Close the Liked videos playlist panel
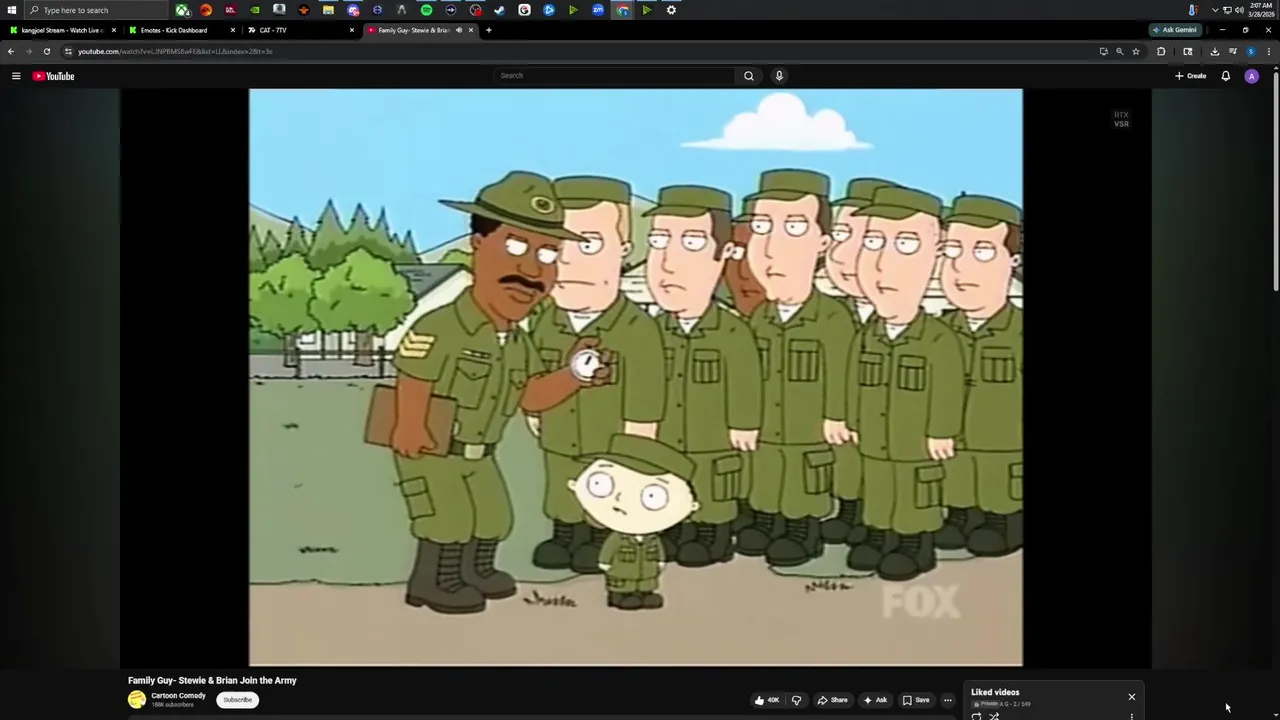Image resolution: width=1280 pixels, height=720 pixels. pyautogui.click(x=1131, y=697)
